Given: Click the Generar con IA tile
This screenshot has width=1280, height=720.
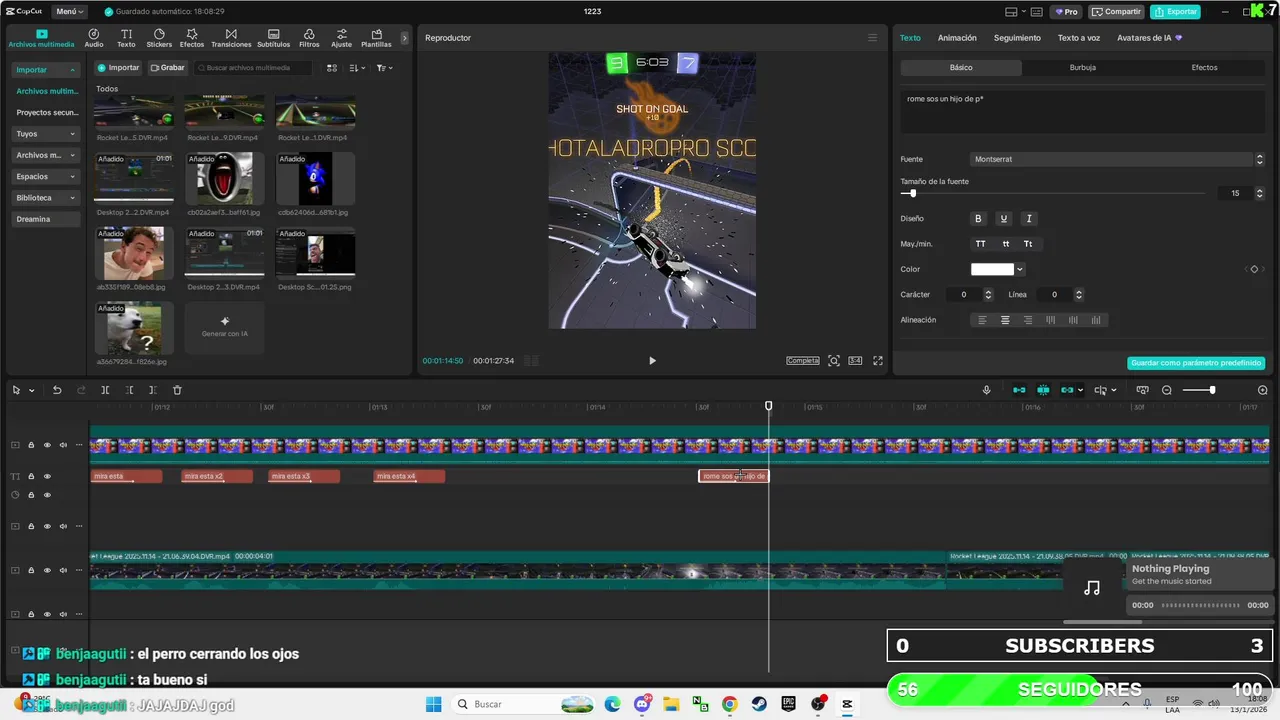Looking at the screenshot, I should (225, 327).
